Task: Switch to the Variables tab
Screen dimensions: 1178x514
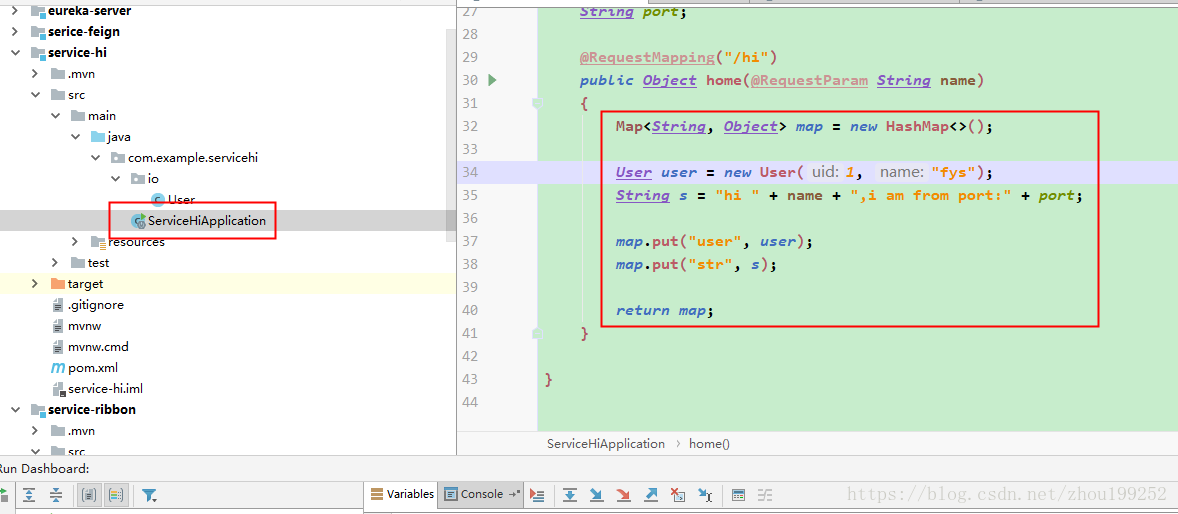Action: pyautogui.click(x=402, y=494)
